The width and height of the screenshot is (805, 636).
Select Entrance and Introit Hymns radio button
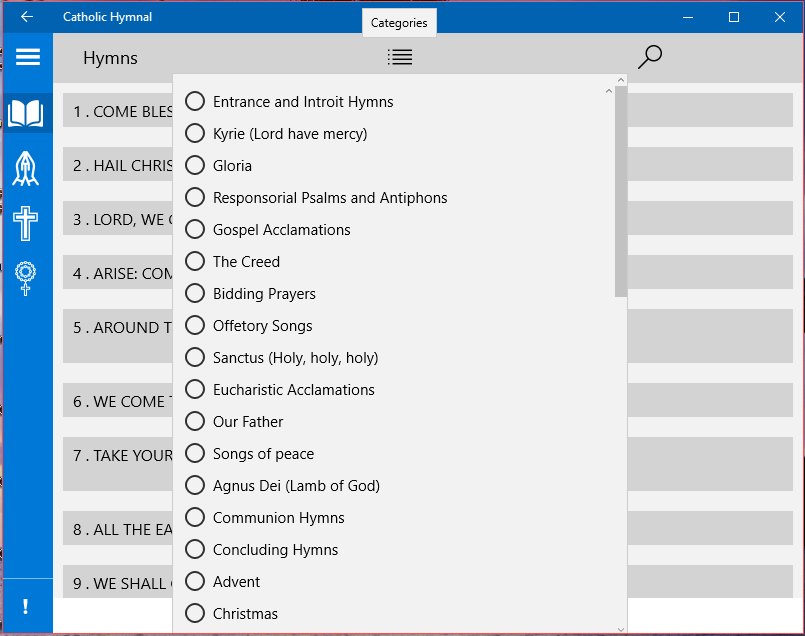point(195,101)
